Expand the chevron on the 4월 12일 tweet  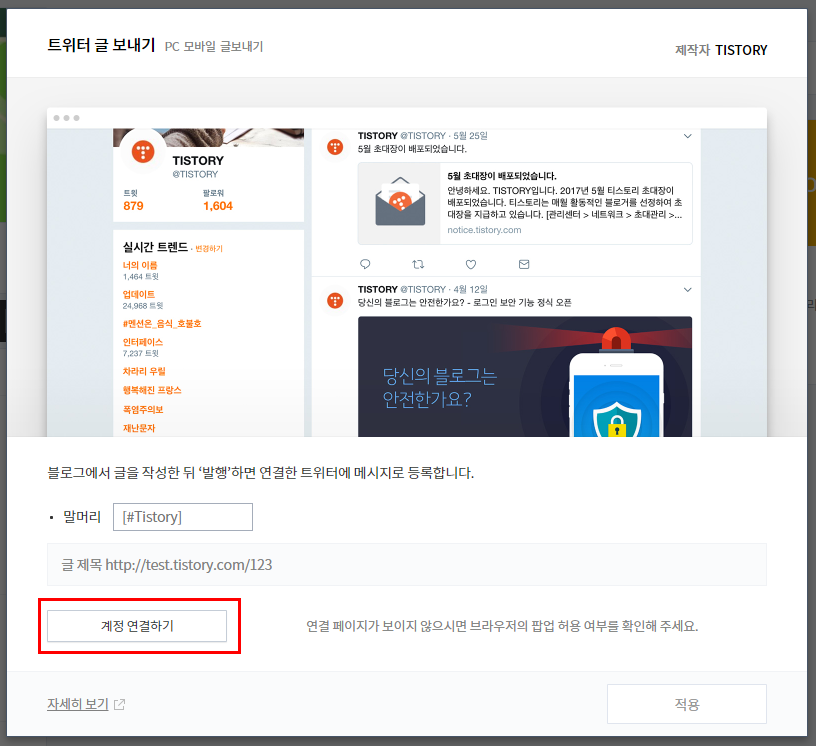(687, 289)
